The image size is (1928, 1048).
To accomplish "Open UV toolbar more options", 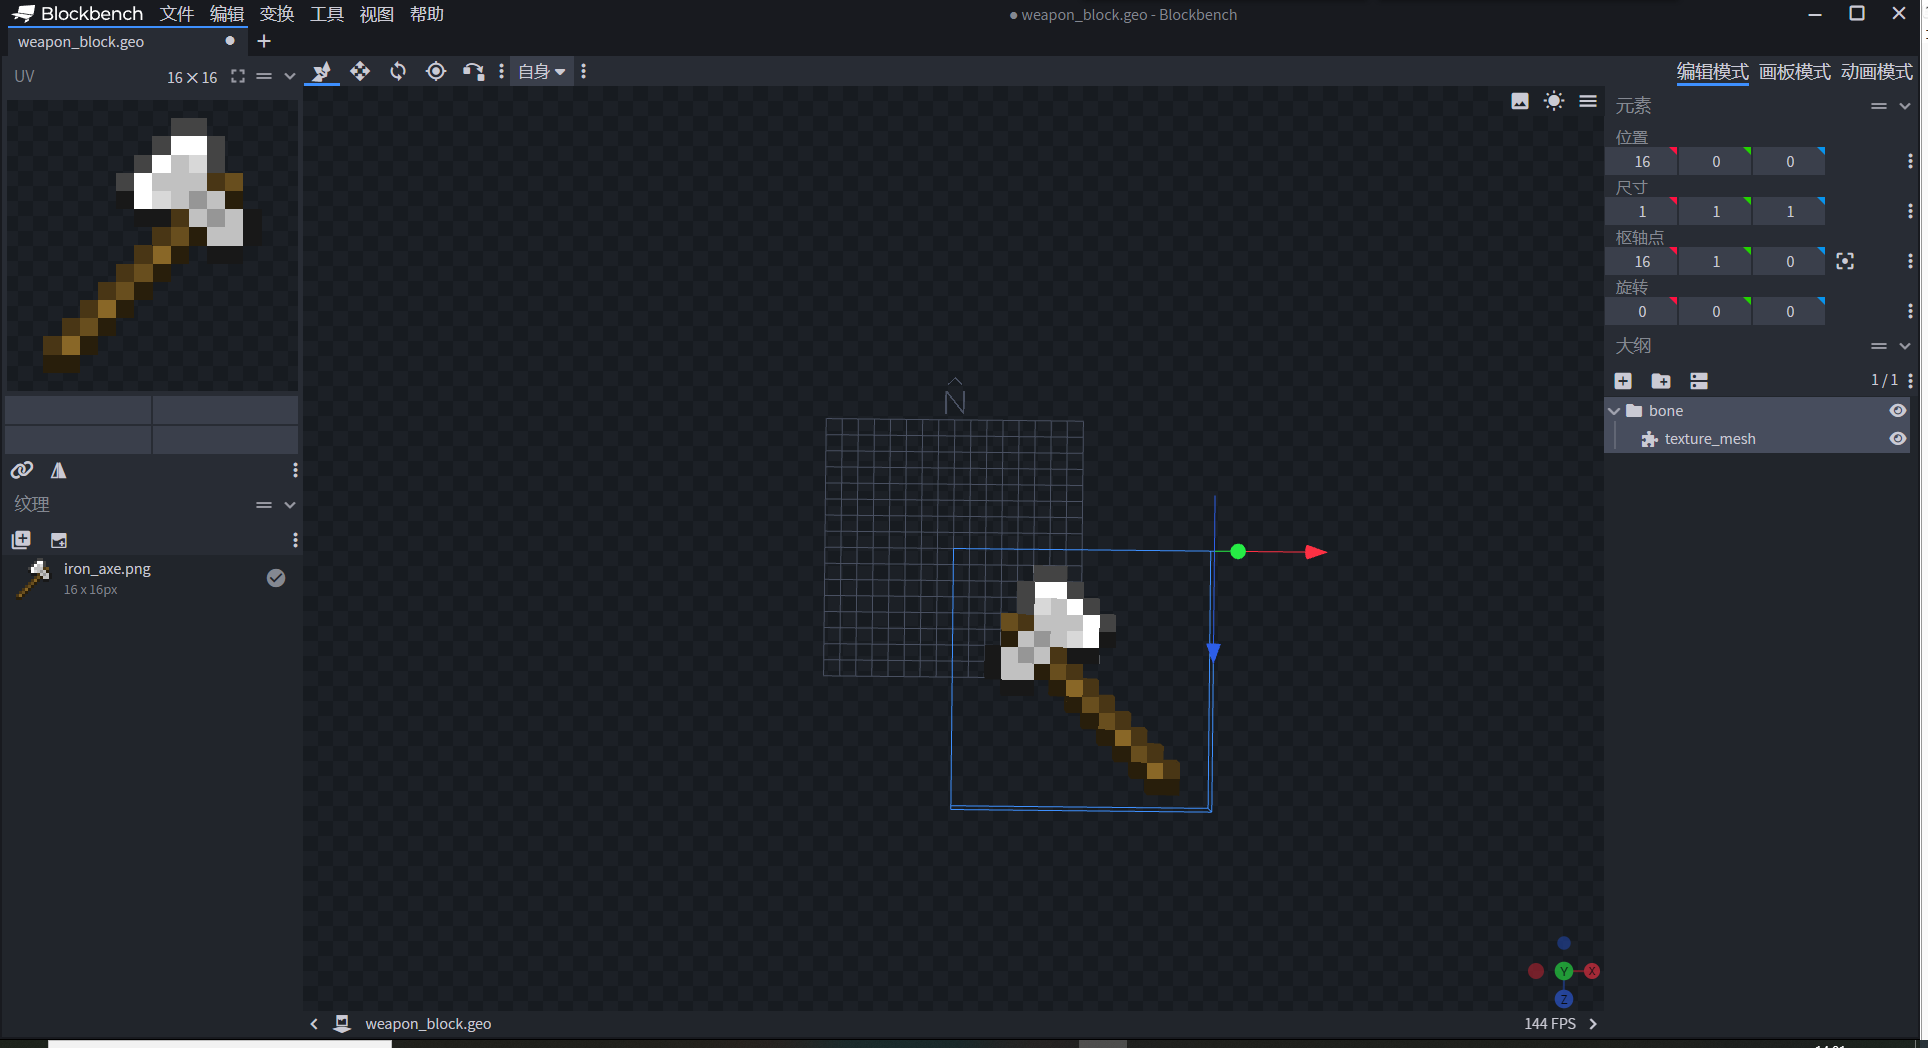I will (x=295, y=470).
